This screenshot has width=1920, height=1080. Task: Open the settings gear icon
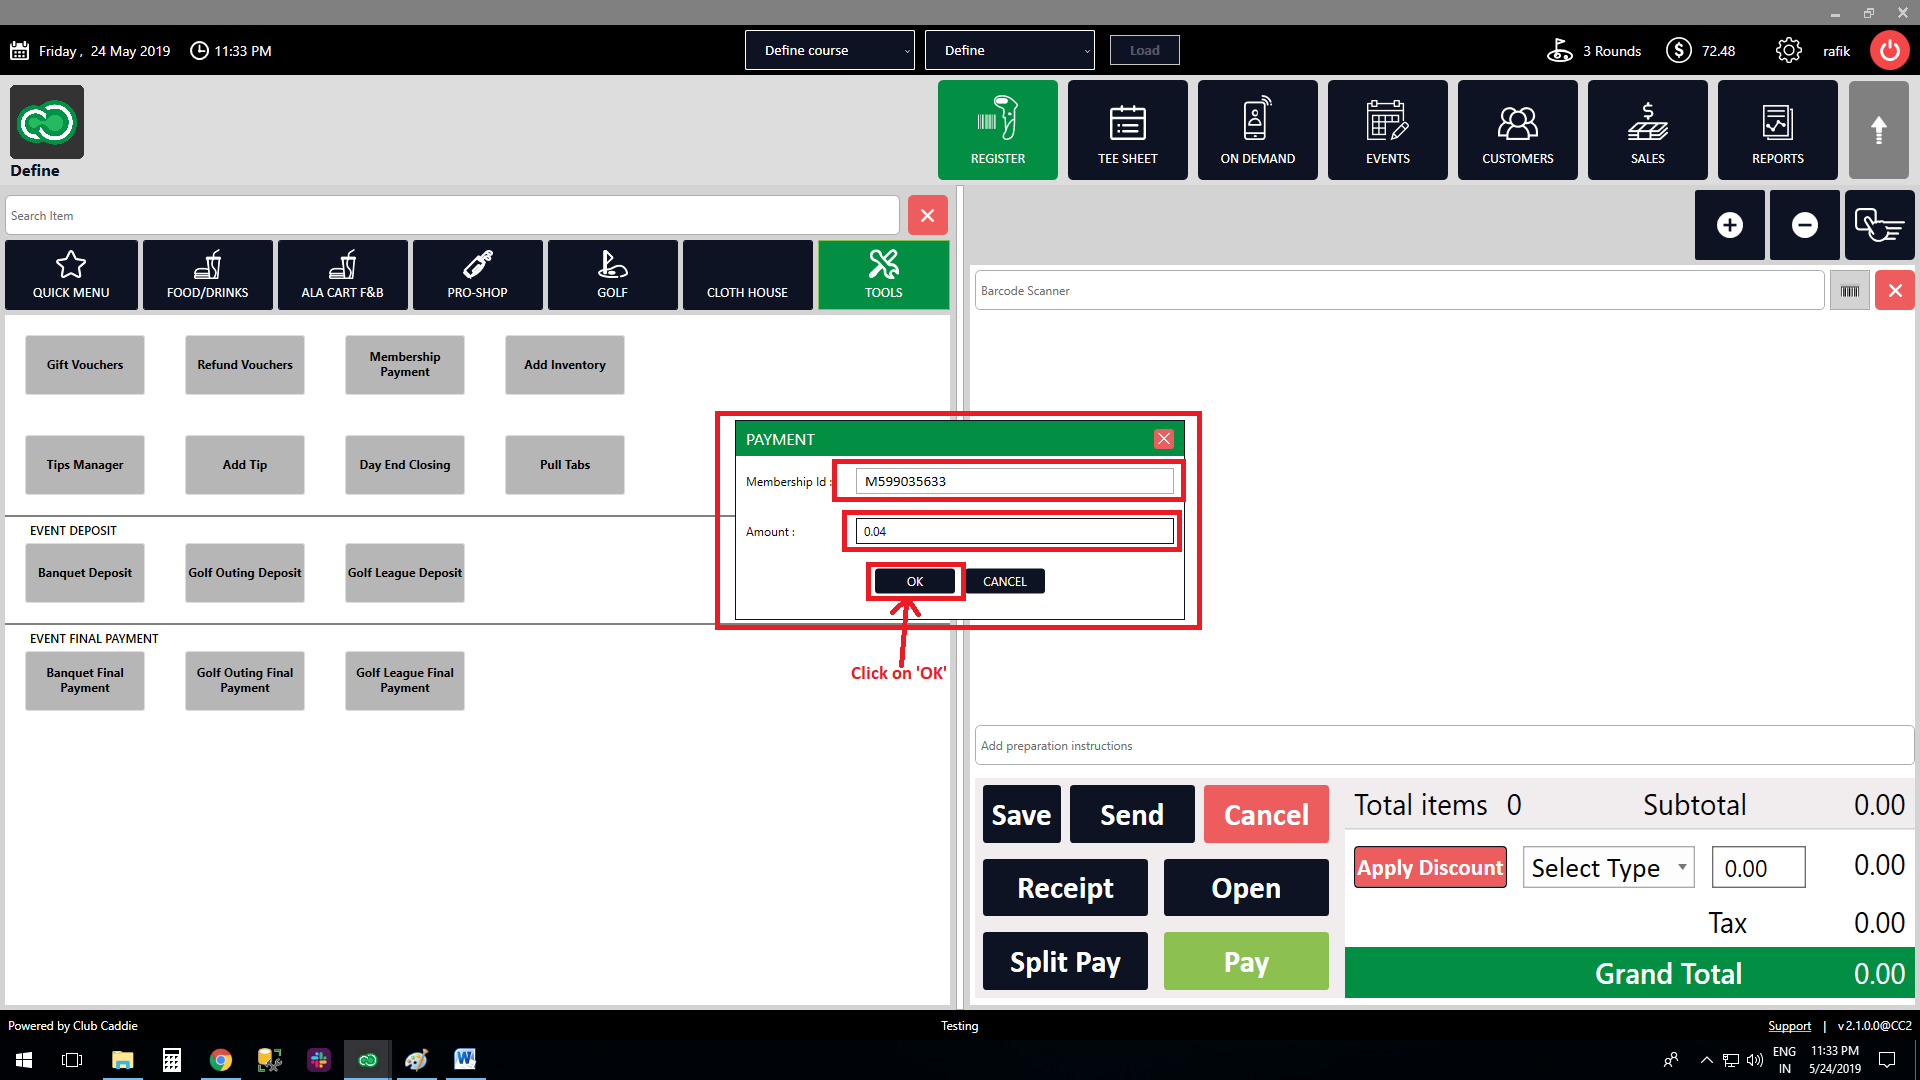tap(1788, 50)
